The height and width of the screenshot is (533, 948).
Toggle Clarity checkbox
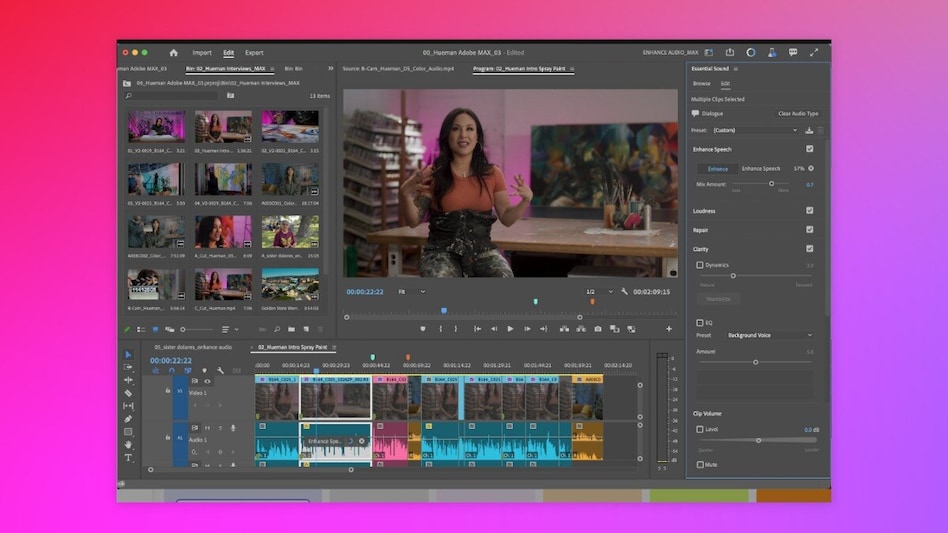coord(810,248)
